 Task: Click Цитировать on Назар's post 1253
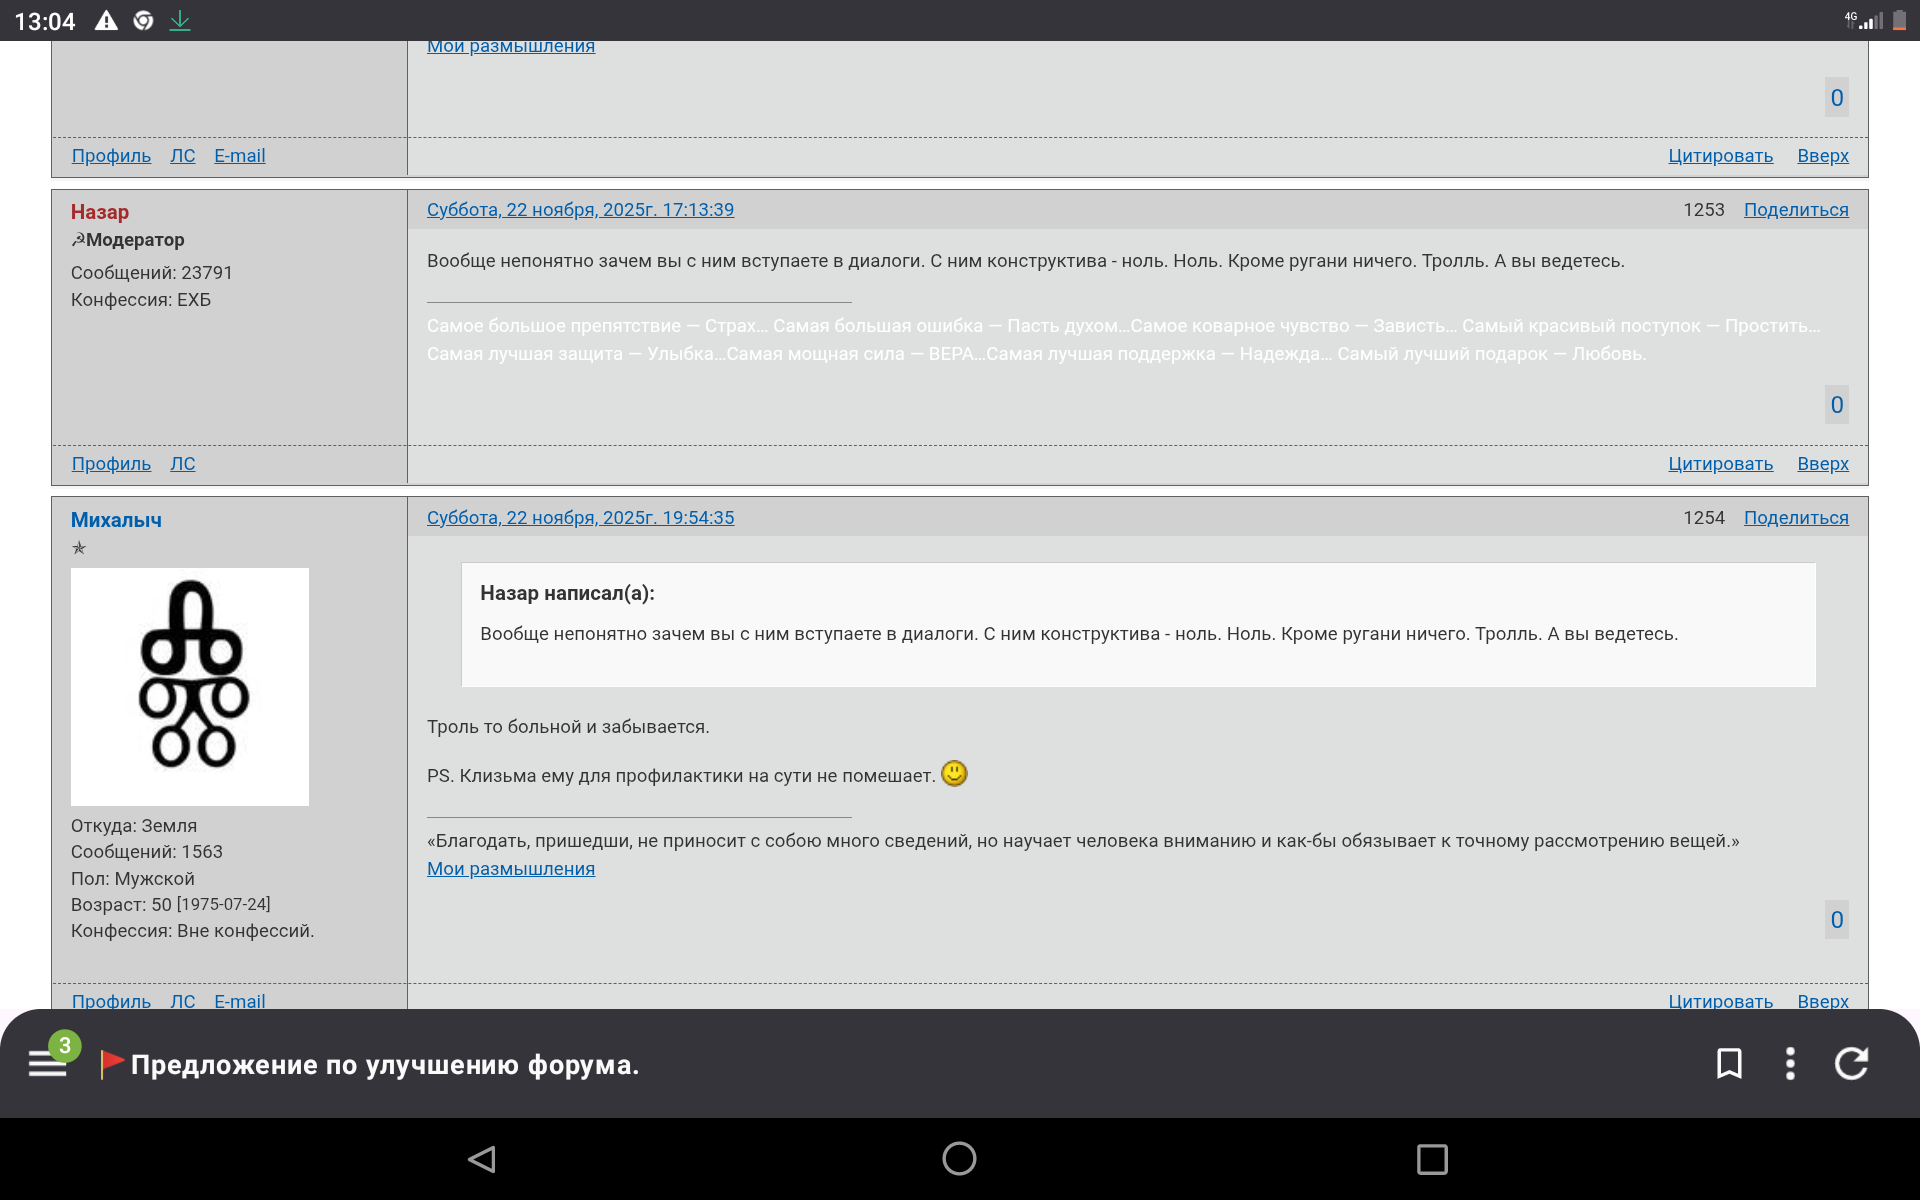point(1720,464)
